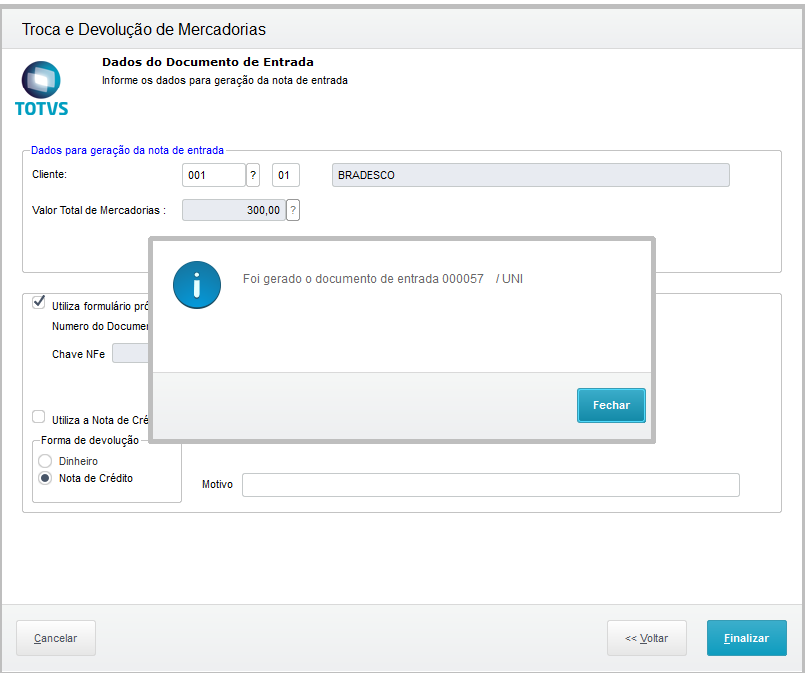Click the BRADESCO client name field

(530, 176)
